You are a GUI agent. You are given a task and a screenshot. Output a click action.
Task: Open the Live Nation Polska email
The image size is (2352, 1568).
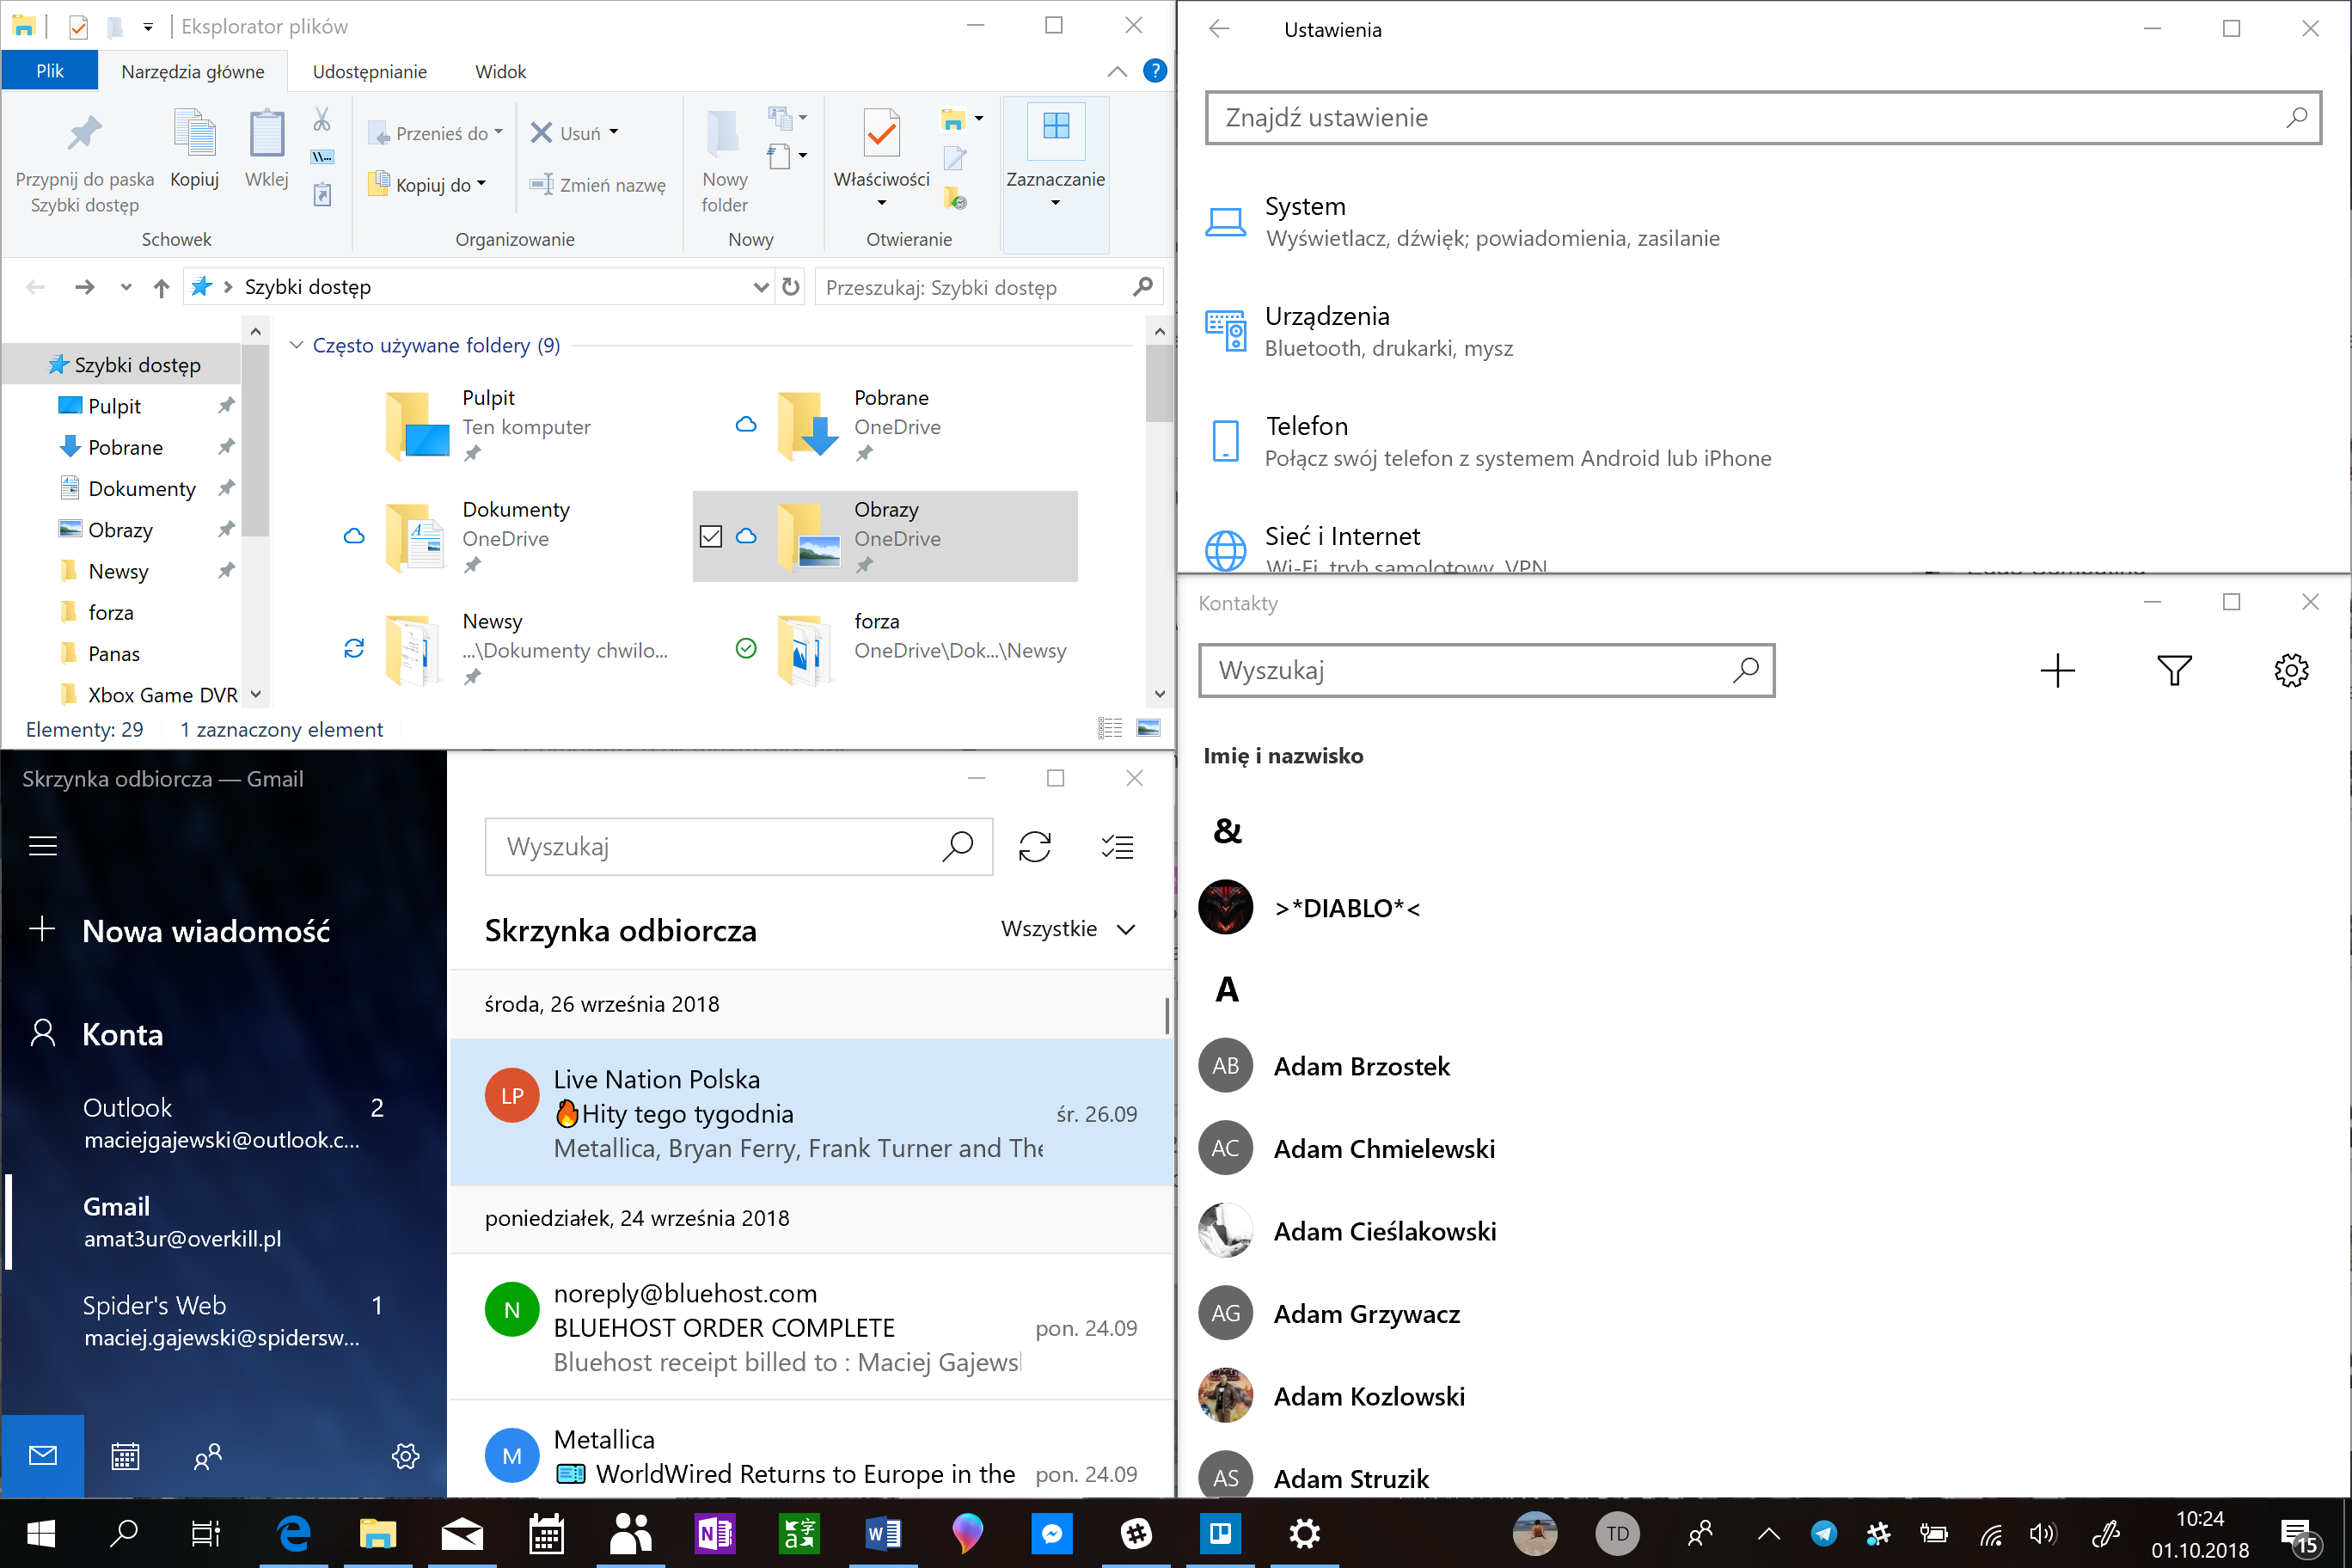(x=811, y=1113)
